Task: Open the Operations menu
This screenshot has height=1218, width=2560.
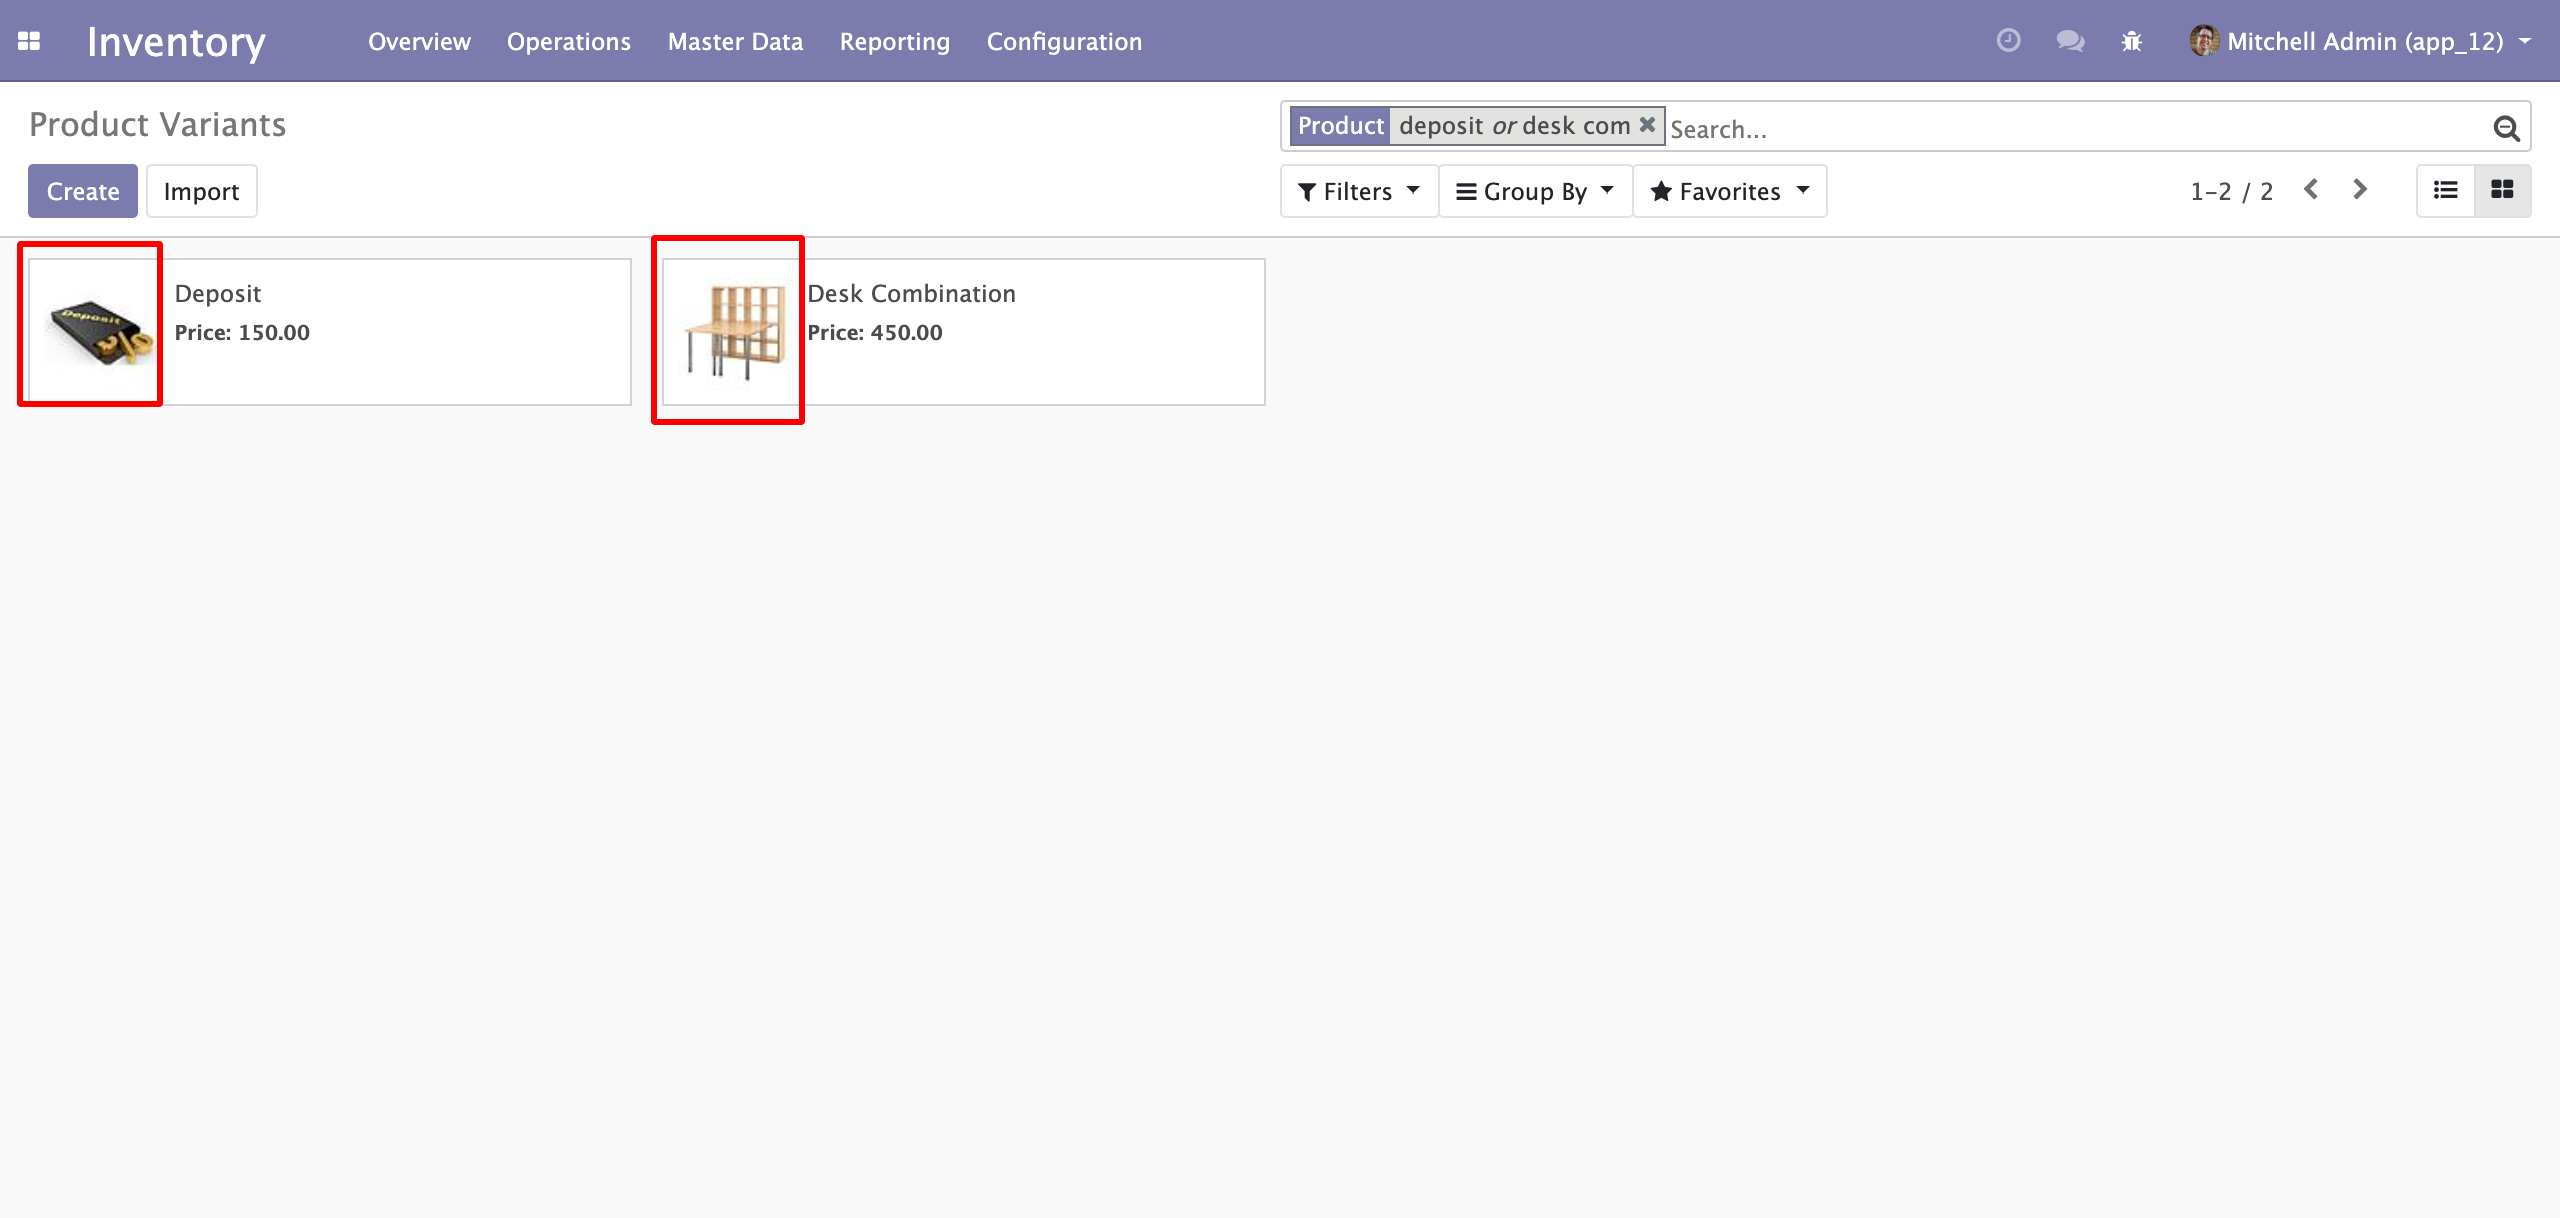Action: tap(569, 41)
